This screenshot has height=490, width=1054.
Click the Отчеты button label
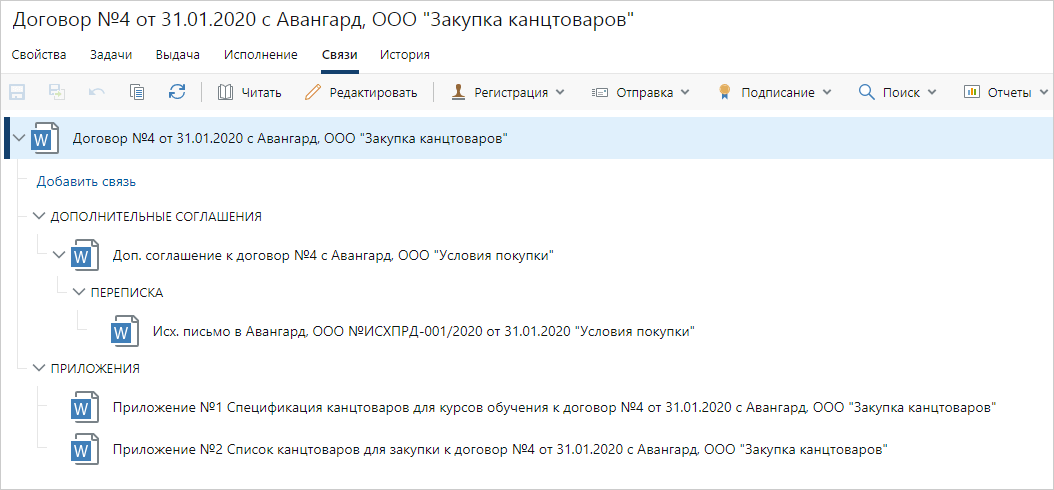click(1010, 93)
